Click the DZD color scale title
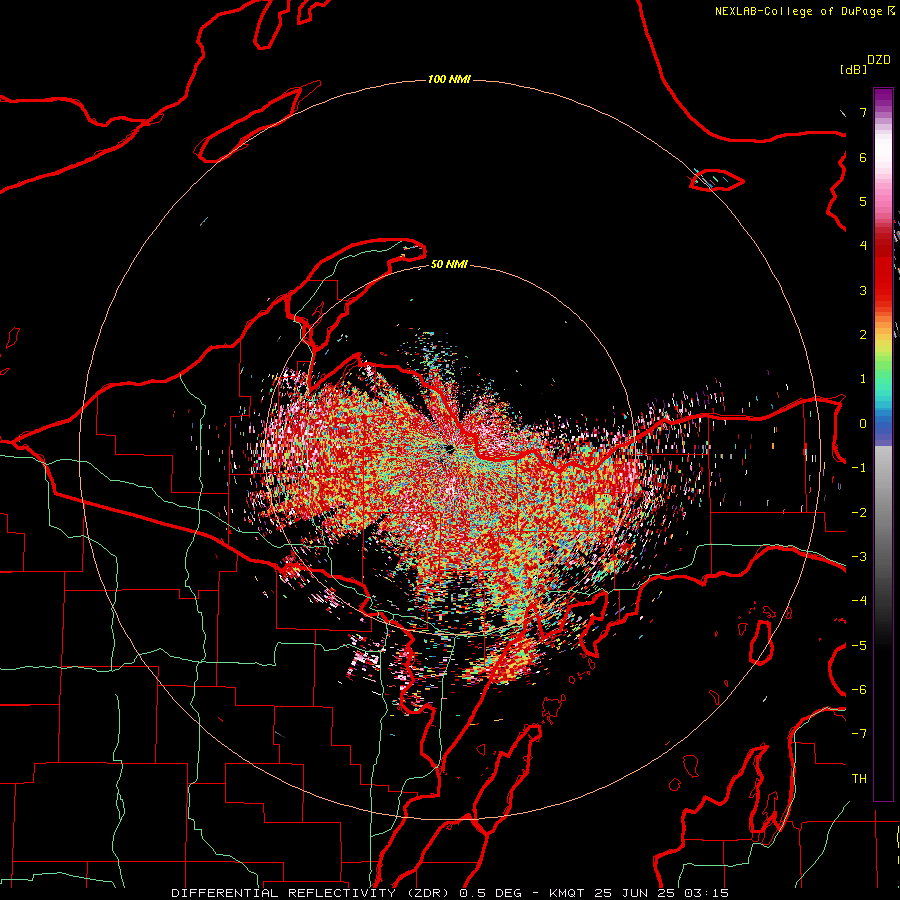 pos(879,60)
